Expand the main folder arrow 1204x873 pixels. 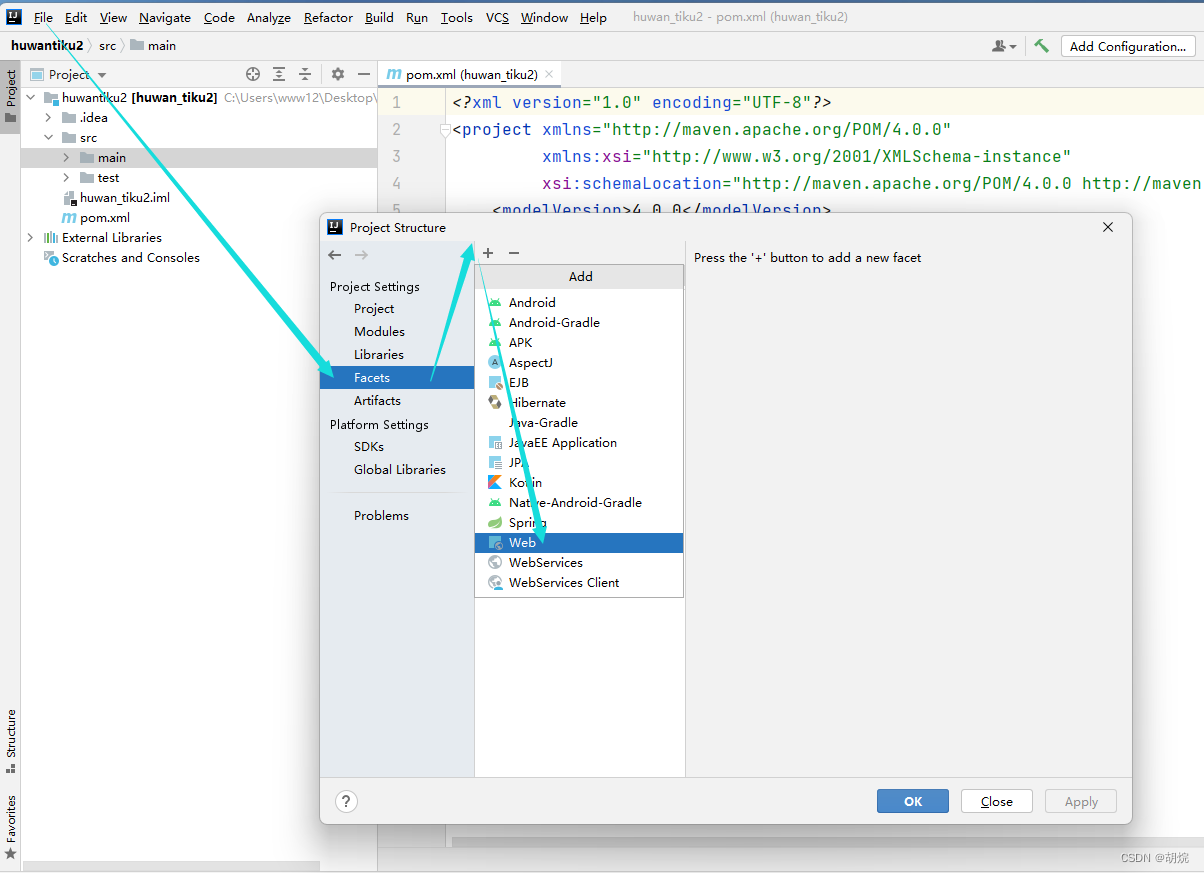click(66, 158)
